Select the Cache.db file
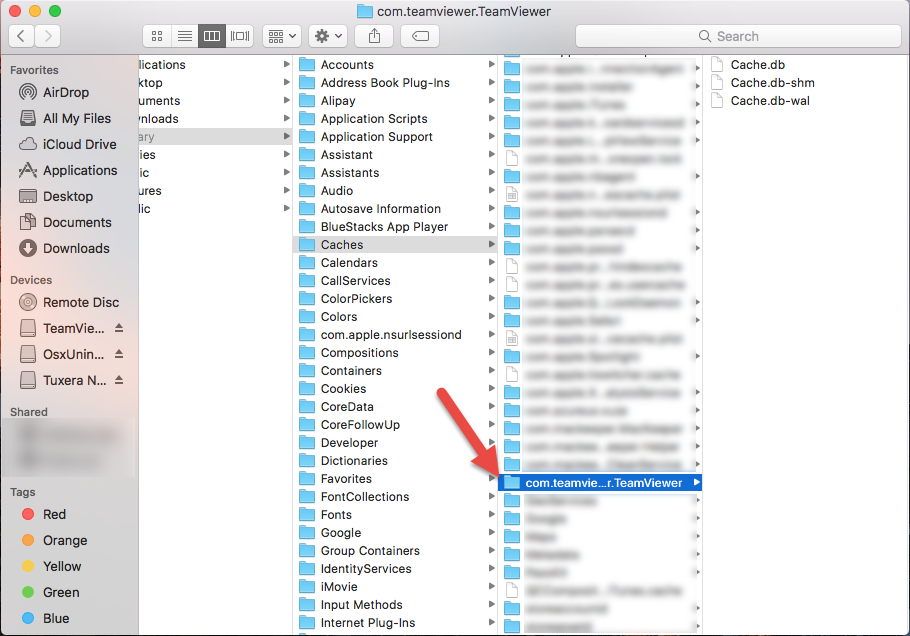The image size is (910, 636). pyautogui.click(x=757, y=65)
